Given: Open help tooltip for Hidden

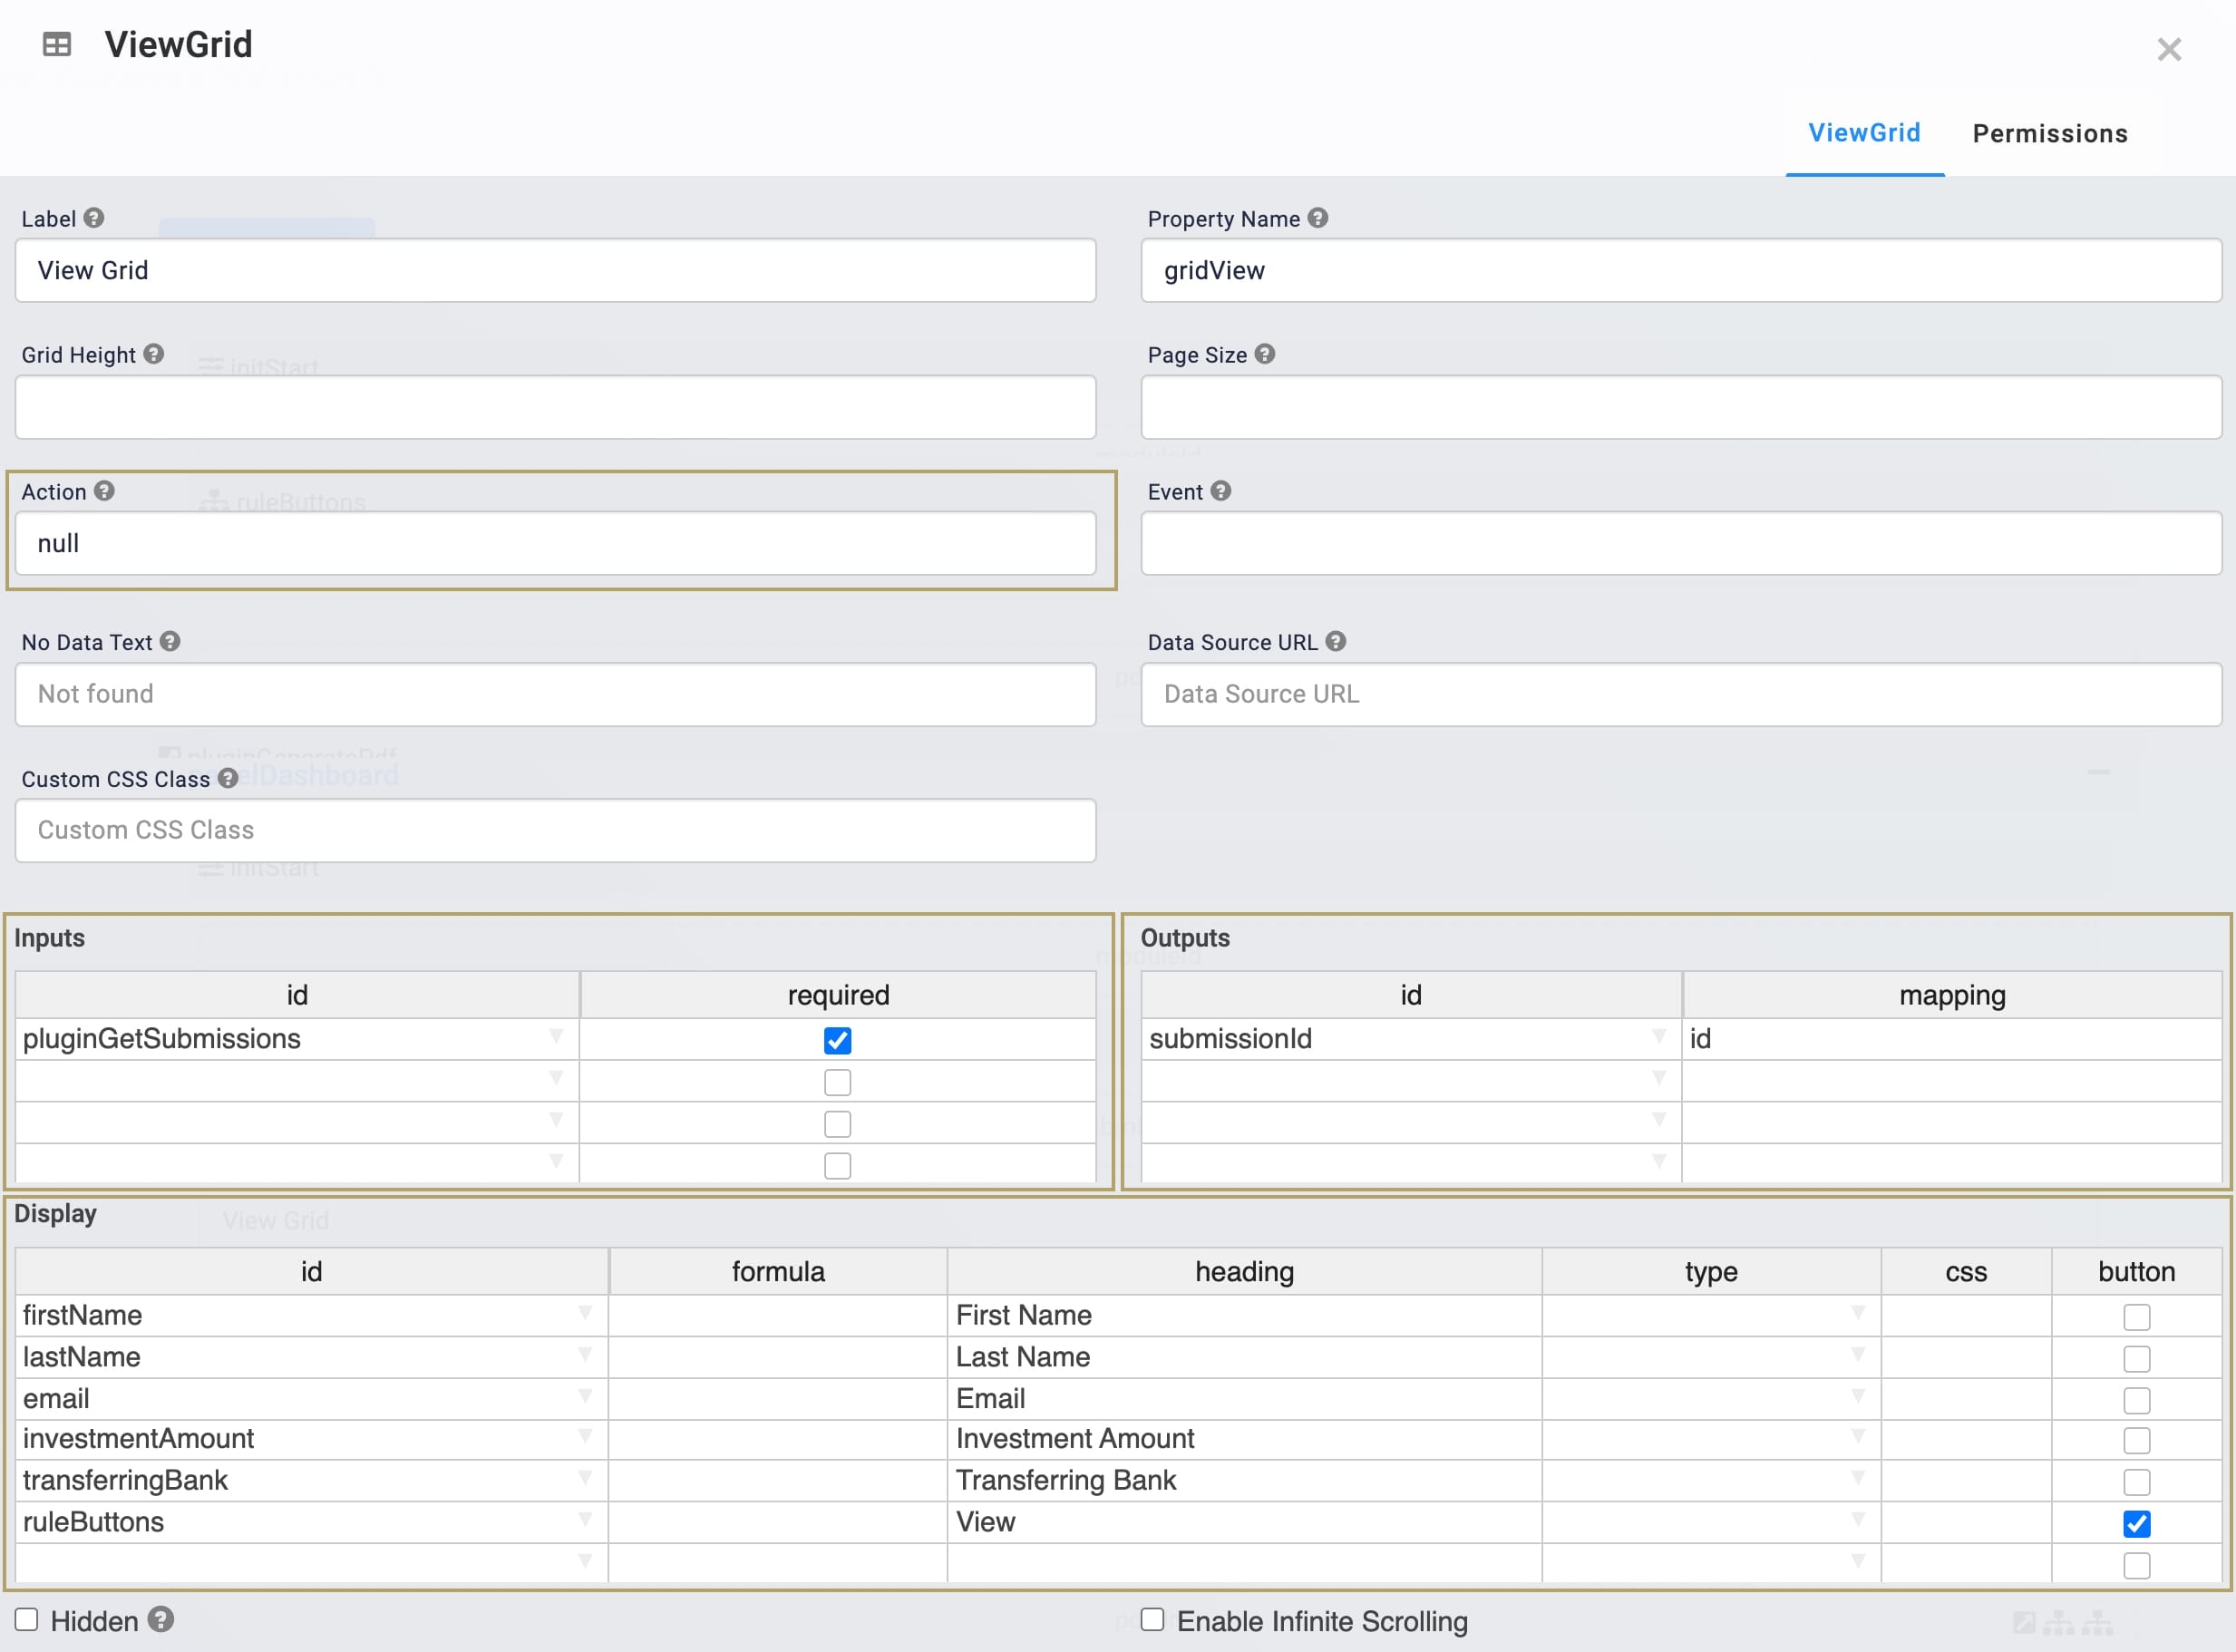Looking at the screenshot, I should click(161, 1619).
